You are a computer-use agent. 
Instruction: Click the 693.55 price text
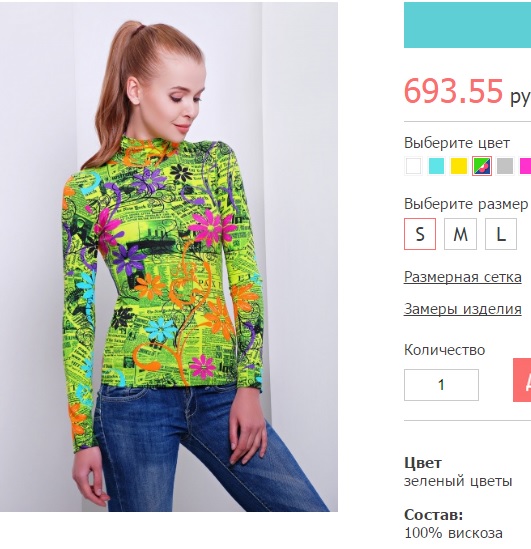(x=454, y=91)
